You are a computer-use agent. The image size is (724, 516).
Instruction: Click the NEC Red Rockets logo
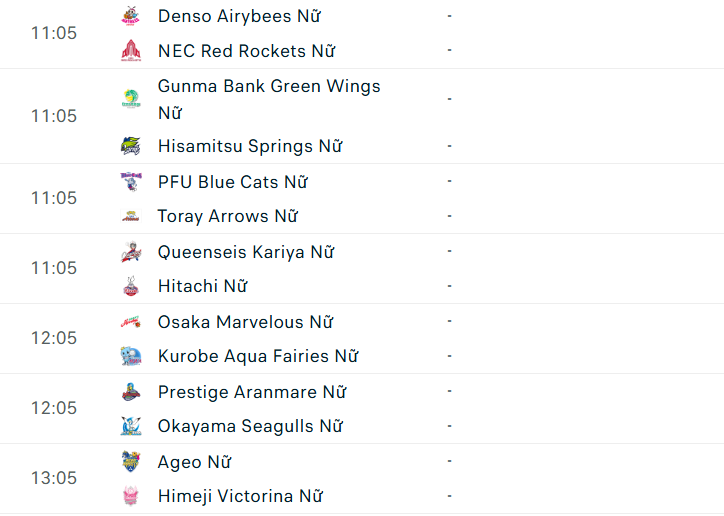[131, 51]
